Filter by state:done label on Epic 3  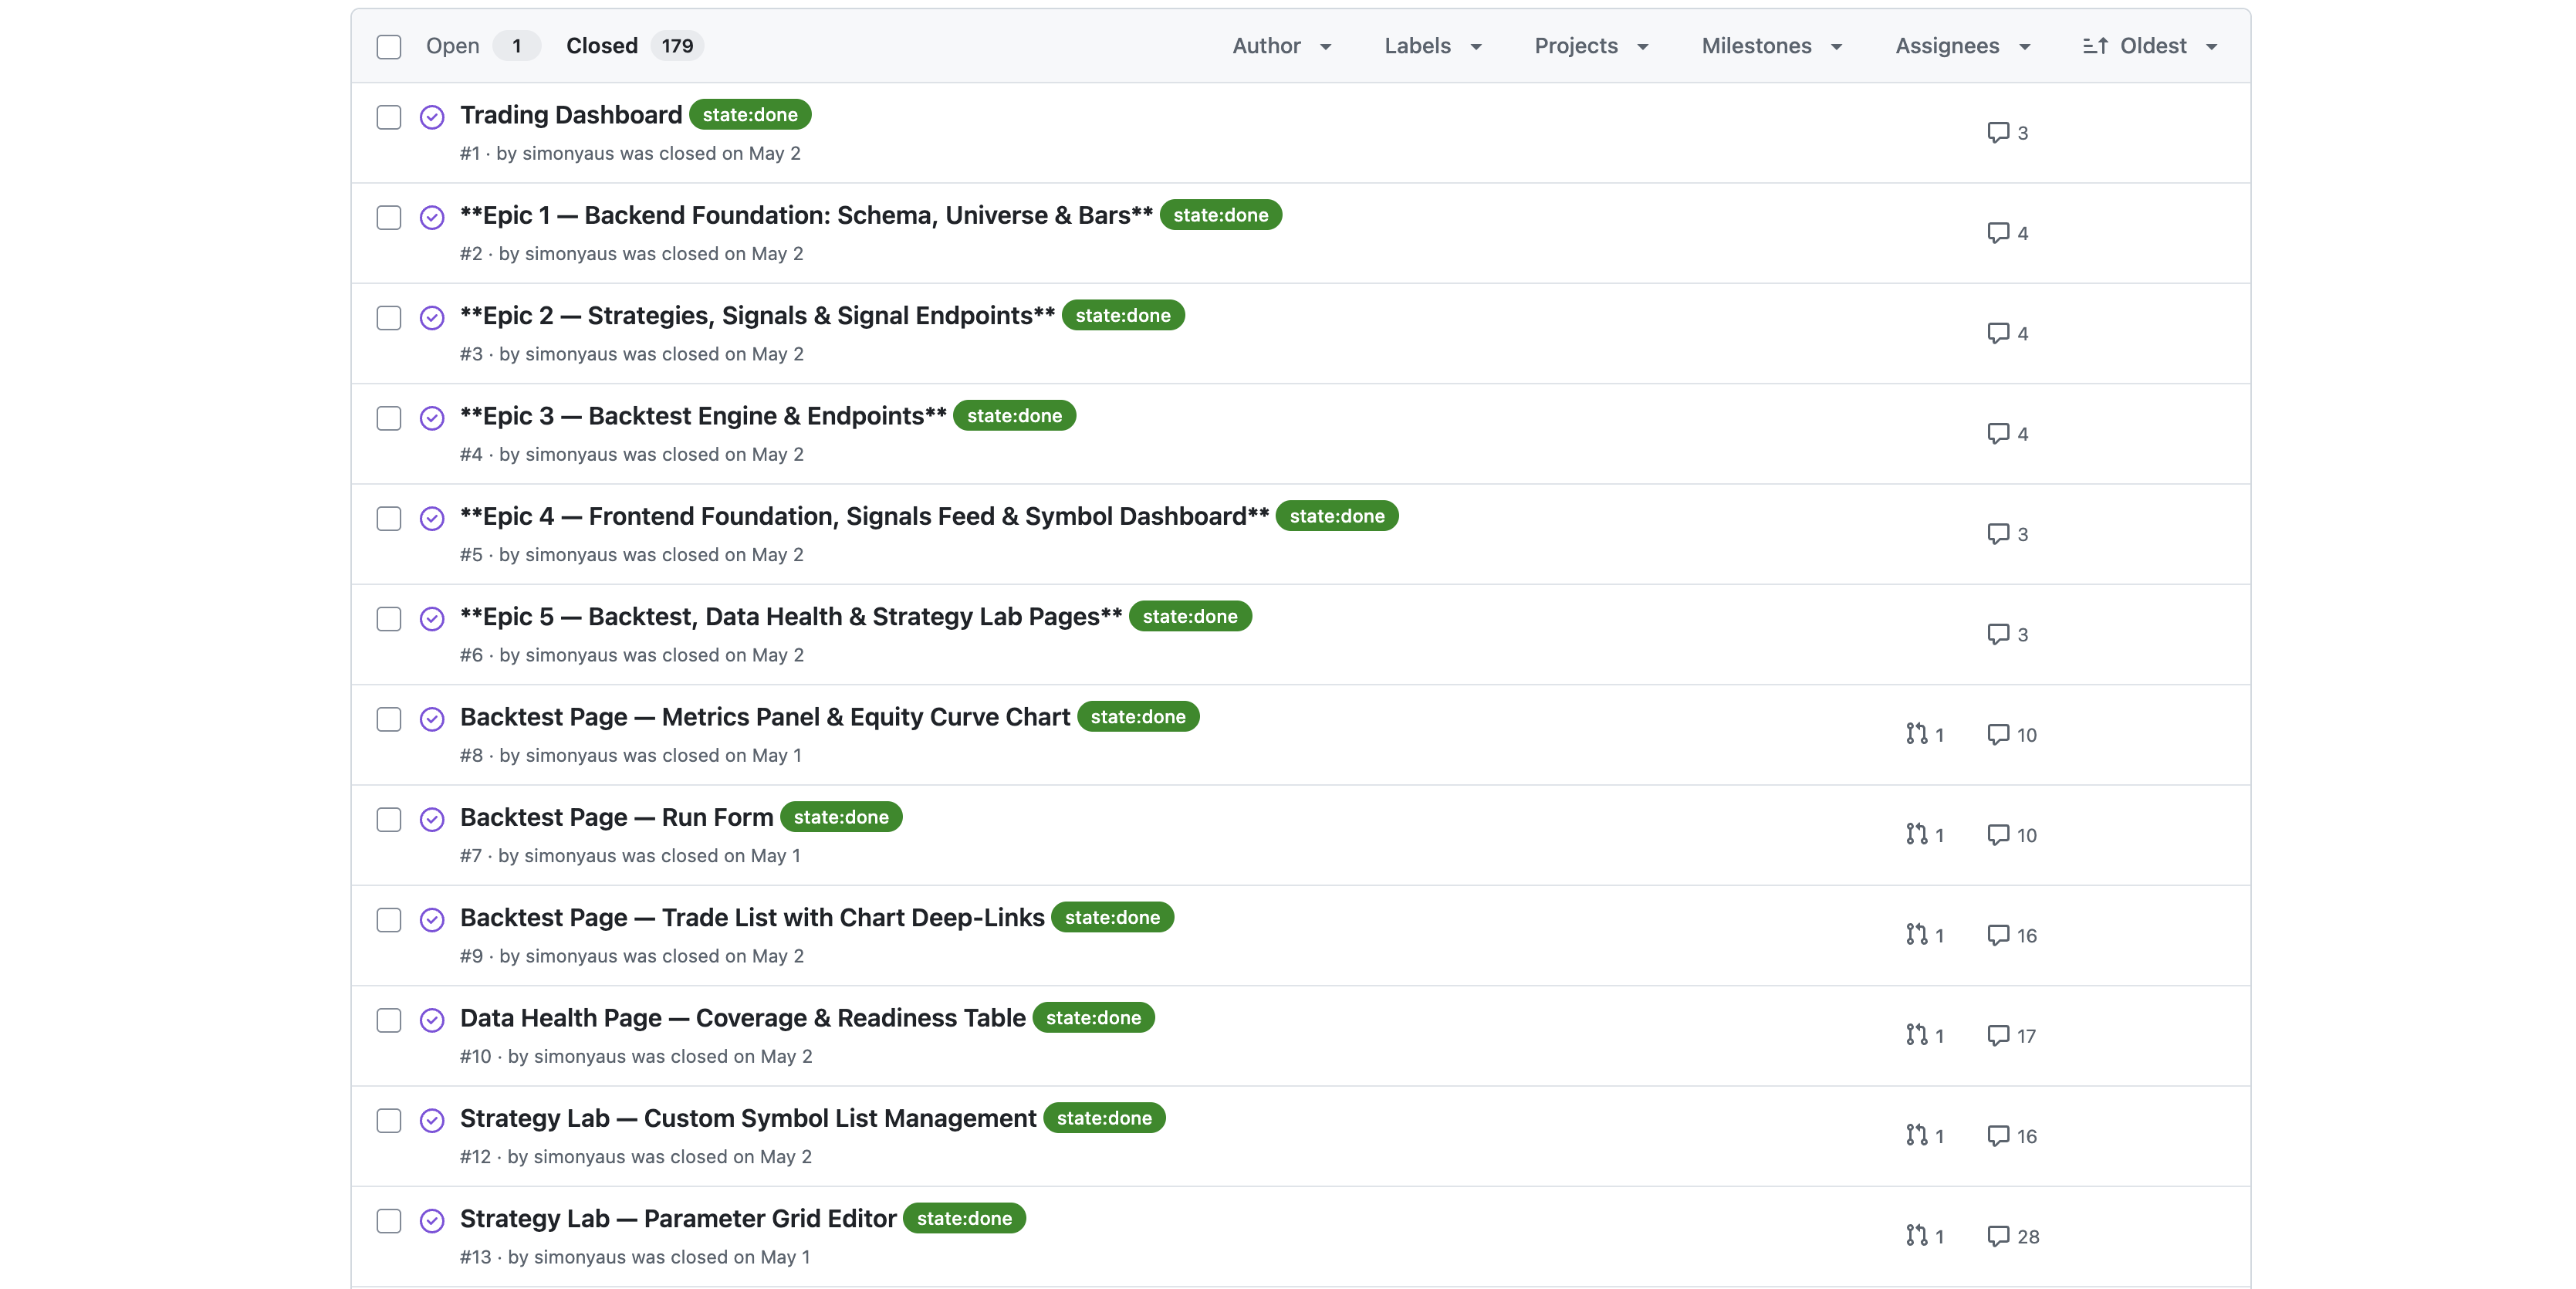1014,416
